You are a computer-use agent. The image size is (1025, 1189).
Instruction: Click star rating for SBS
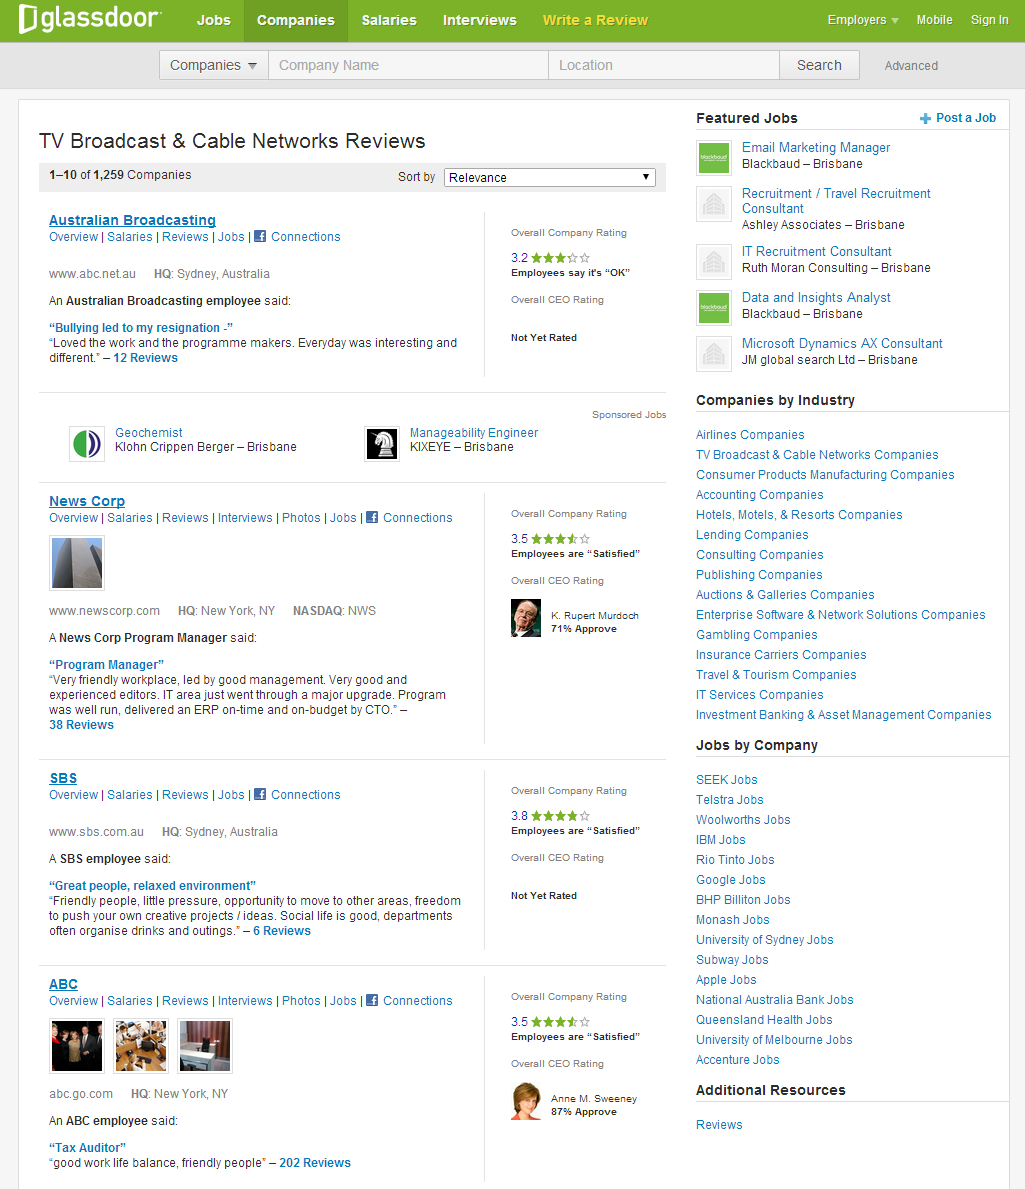point(560,816)
